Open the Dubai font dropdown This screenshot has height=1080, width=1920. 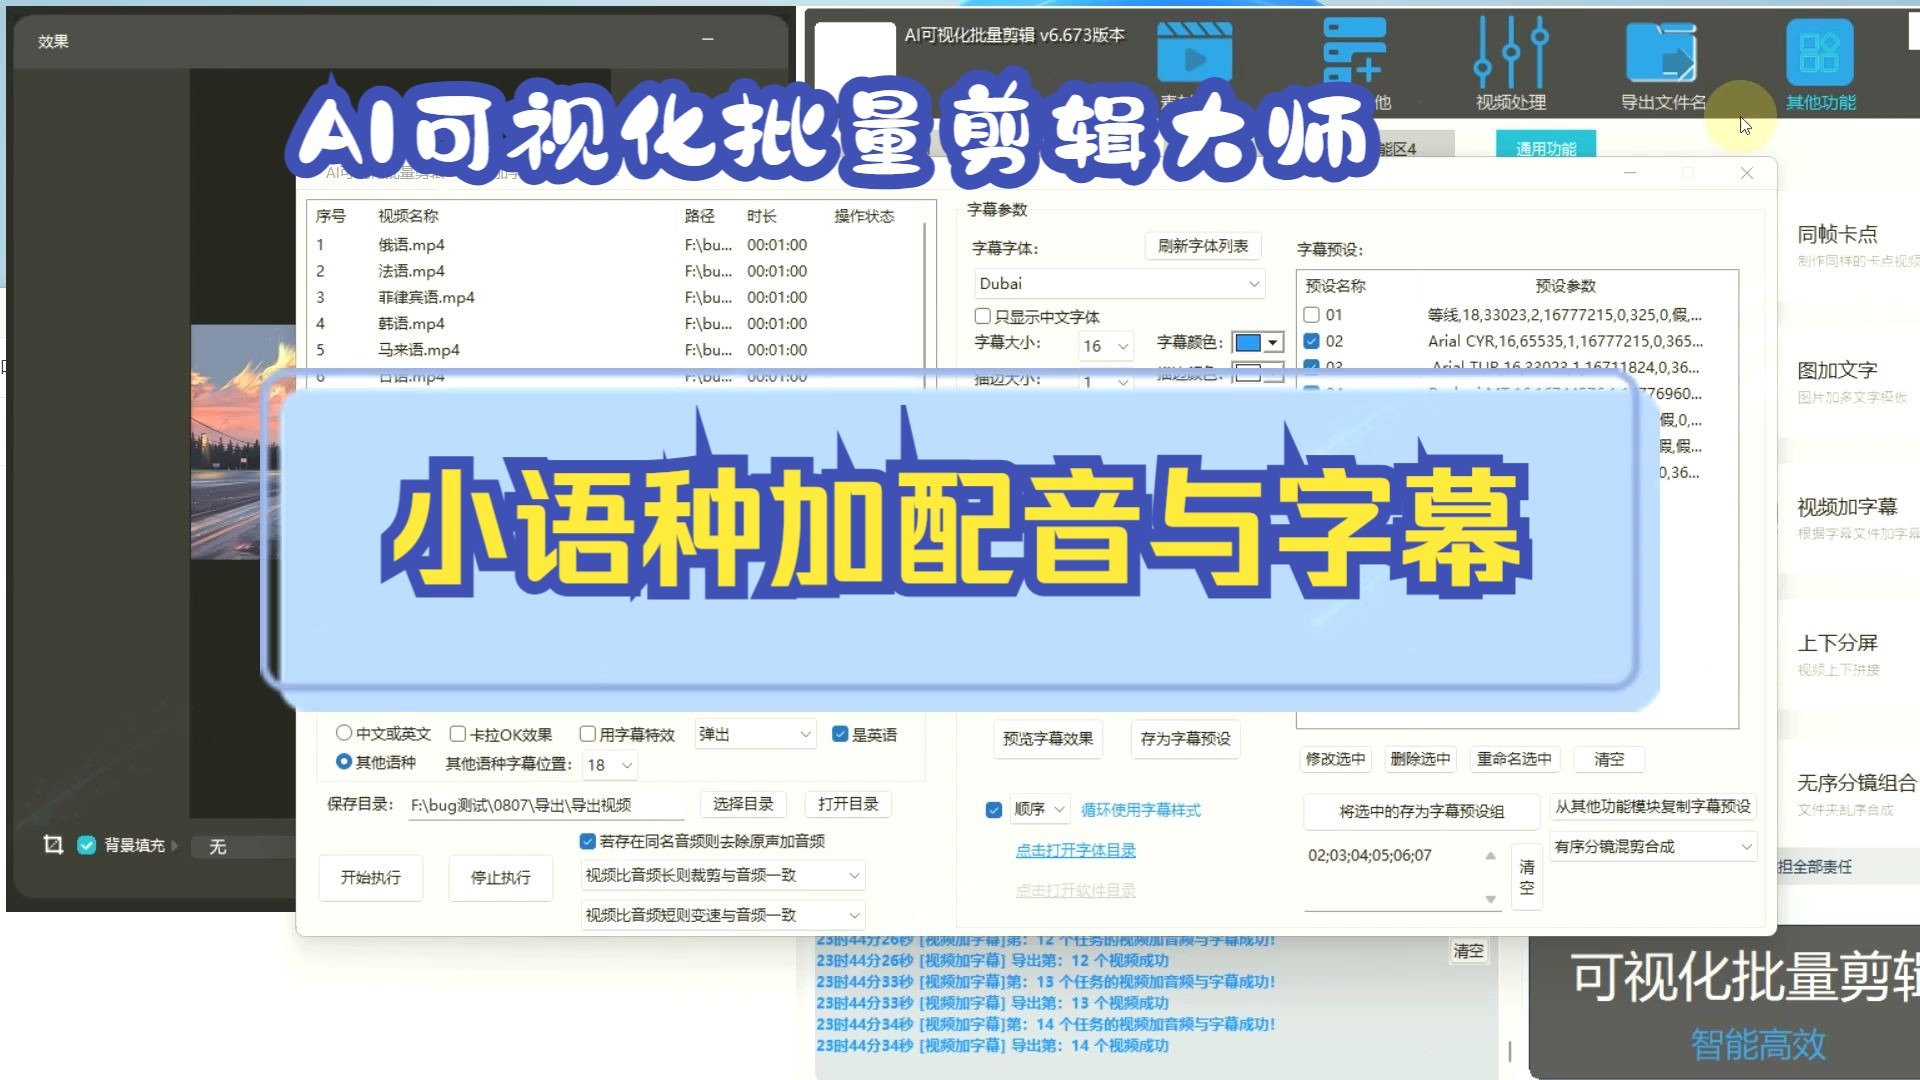[1119, 284]
